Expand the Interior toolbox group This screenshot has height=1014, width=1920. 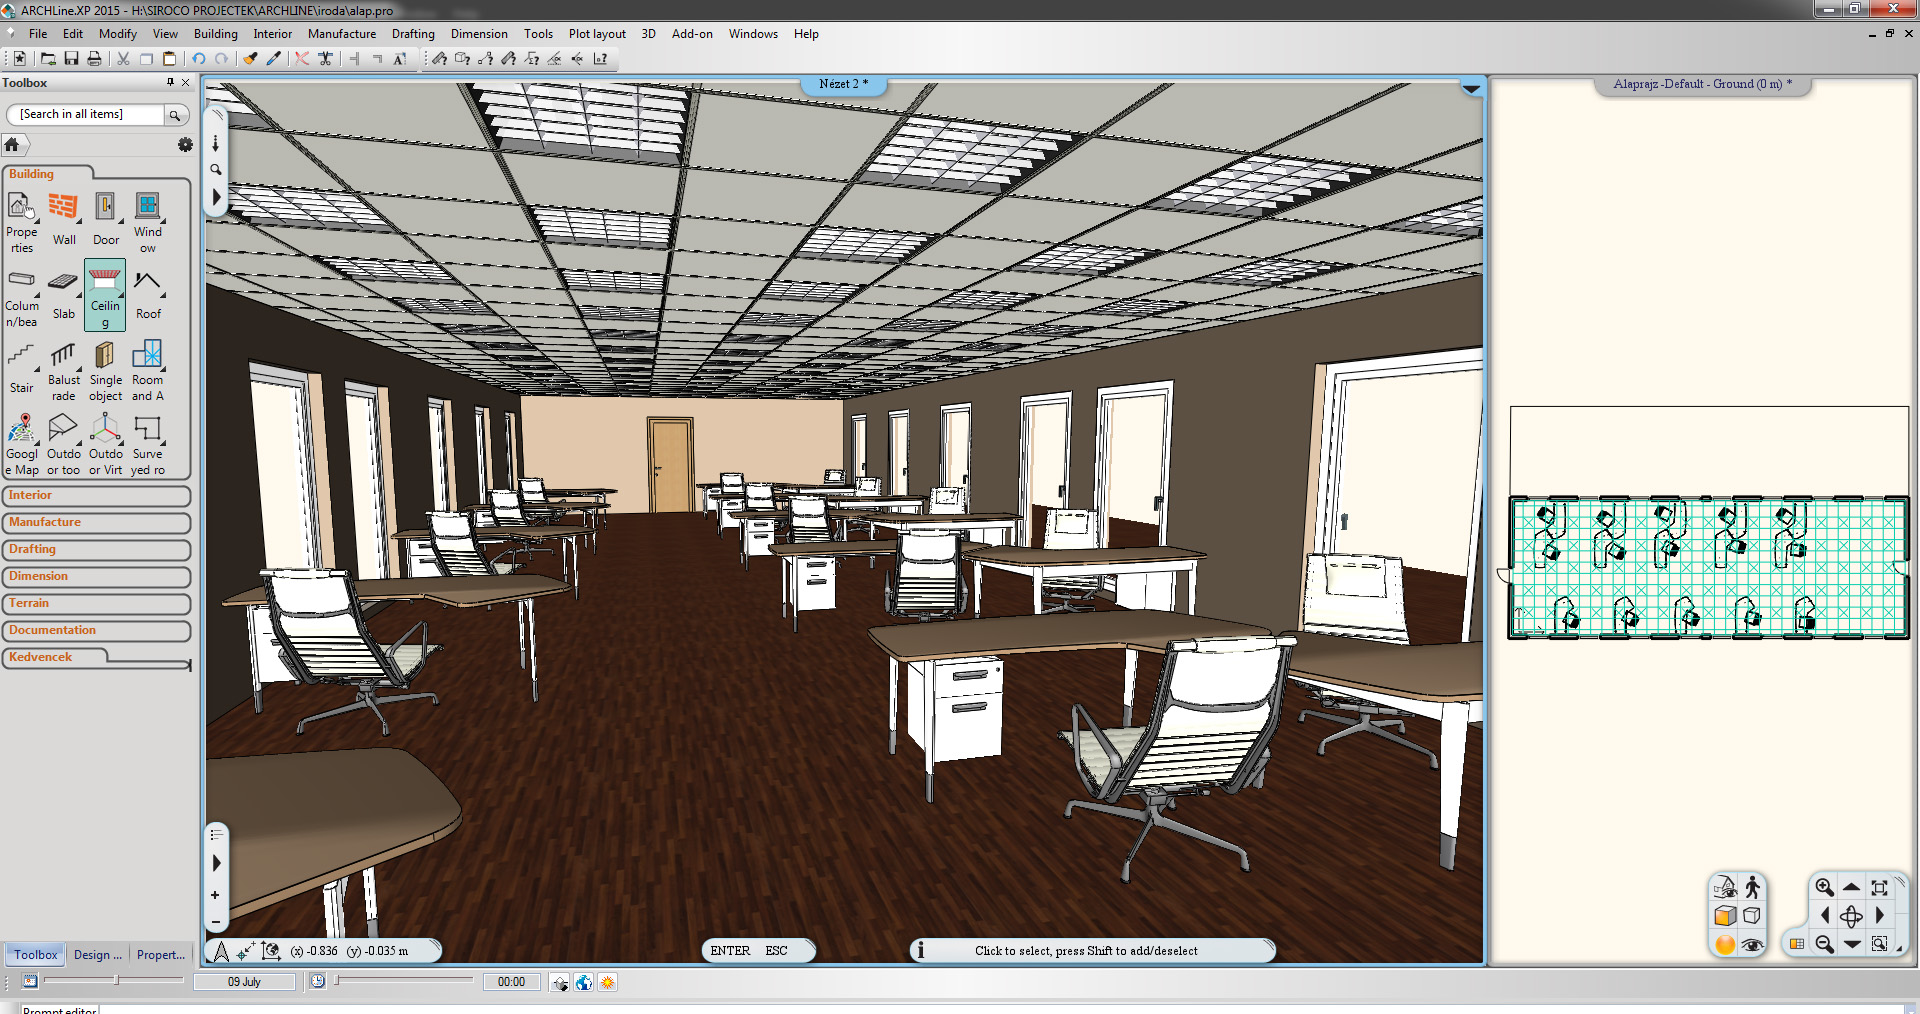tap(96, 496)
